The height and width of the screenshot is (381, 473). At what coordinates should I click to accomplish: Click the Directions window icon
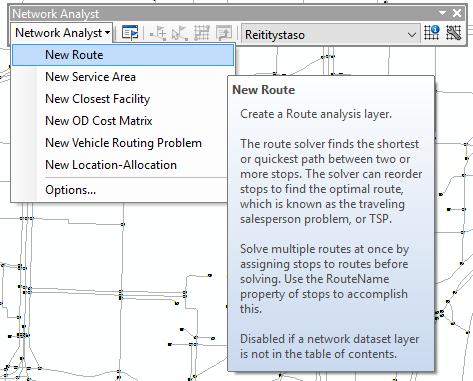(224, 33)
